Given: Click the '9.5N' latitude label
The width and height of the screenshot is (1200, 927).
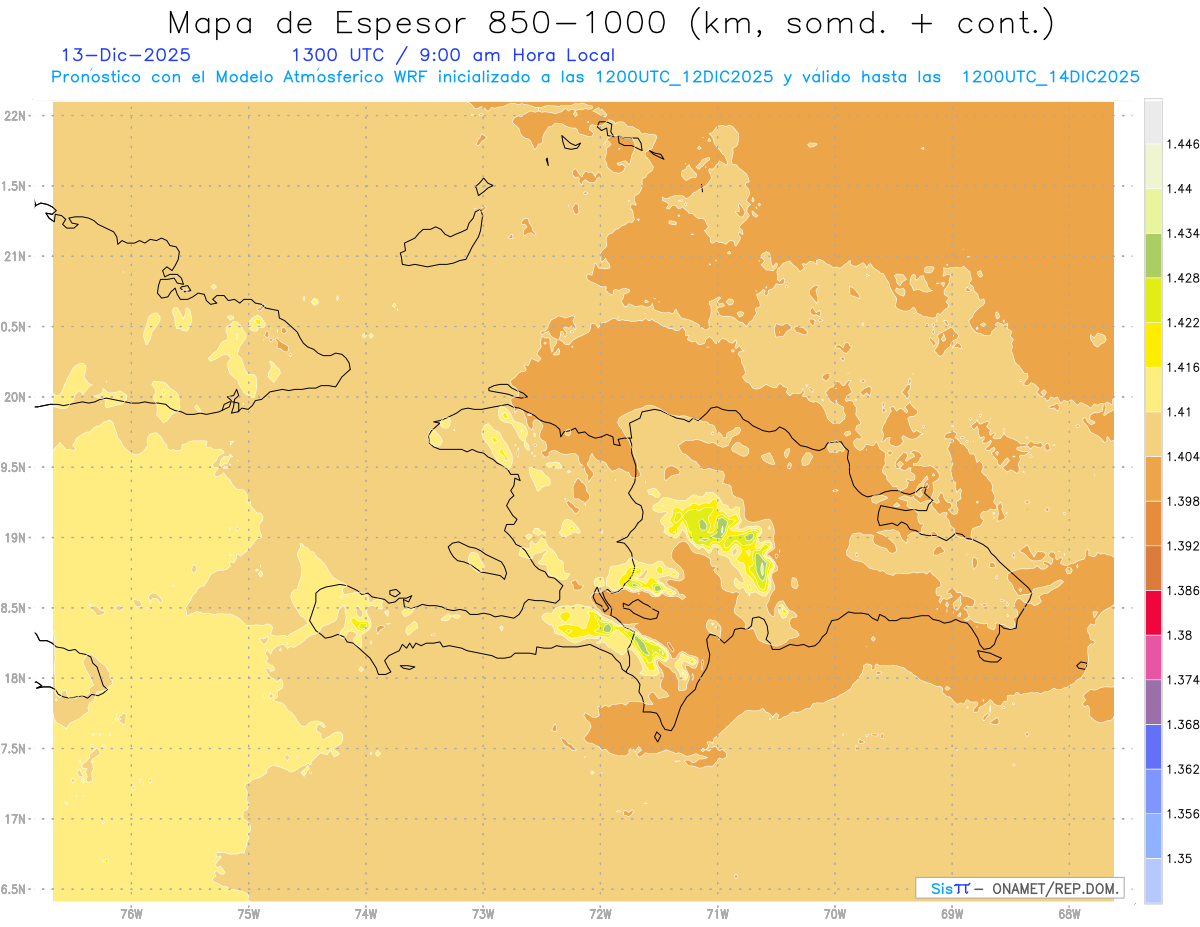Looking at the screenshot, I should pyautogui.click(x=15, y=467).
